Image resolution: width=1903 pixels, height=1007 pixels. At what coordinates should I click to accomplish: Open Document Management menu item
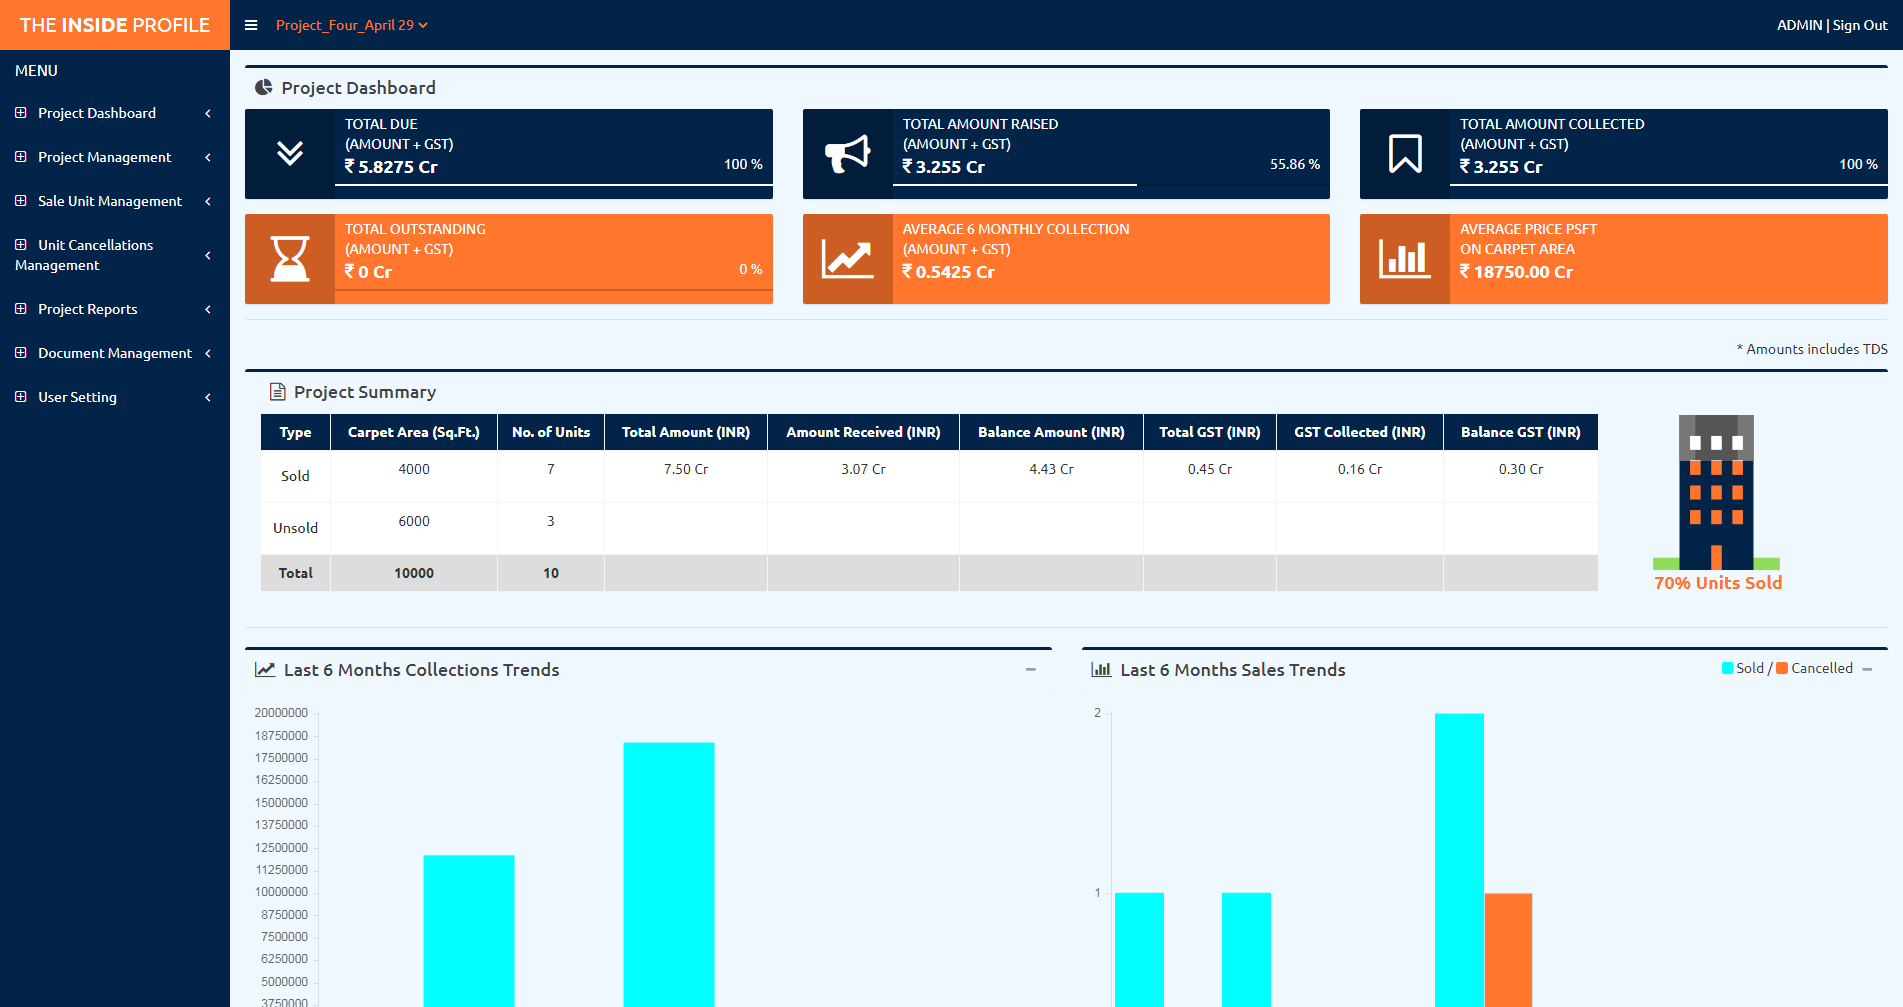(x=114, y=353)
